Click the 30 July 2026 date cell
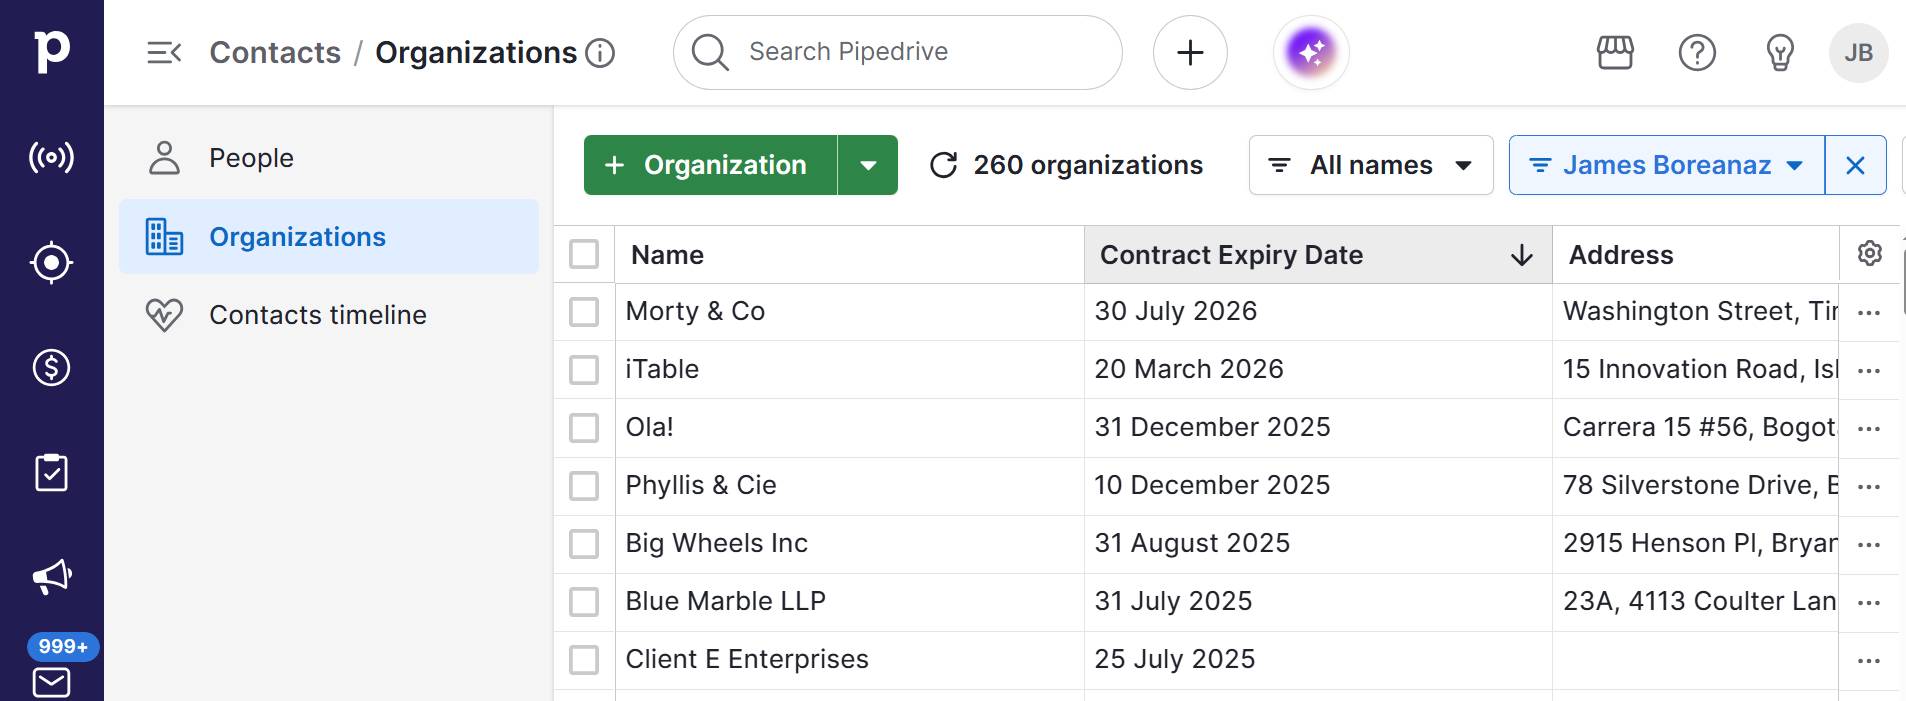The height and width of the screenshot is (701, 1906). pyautogui.click(x=1318, y=312)
